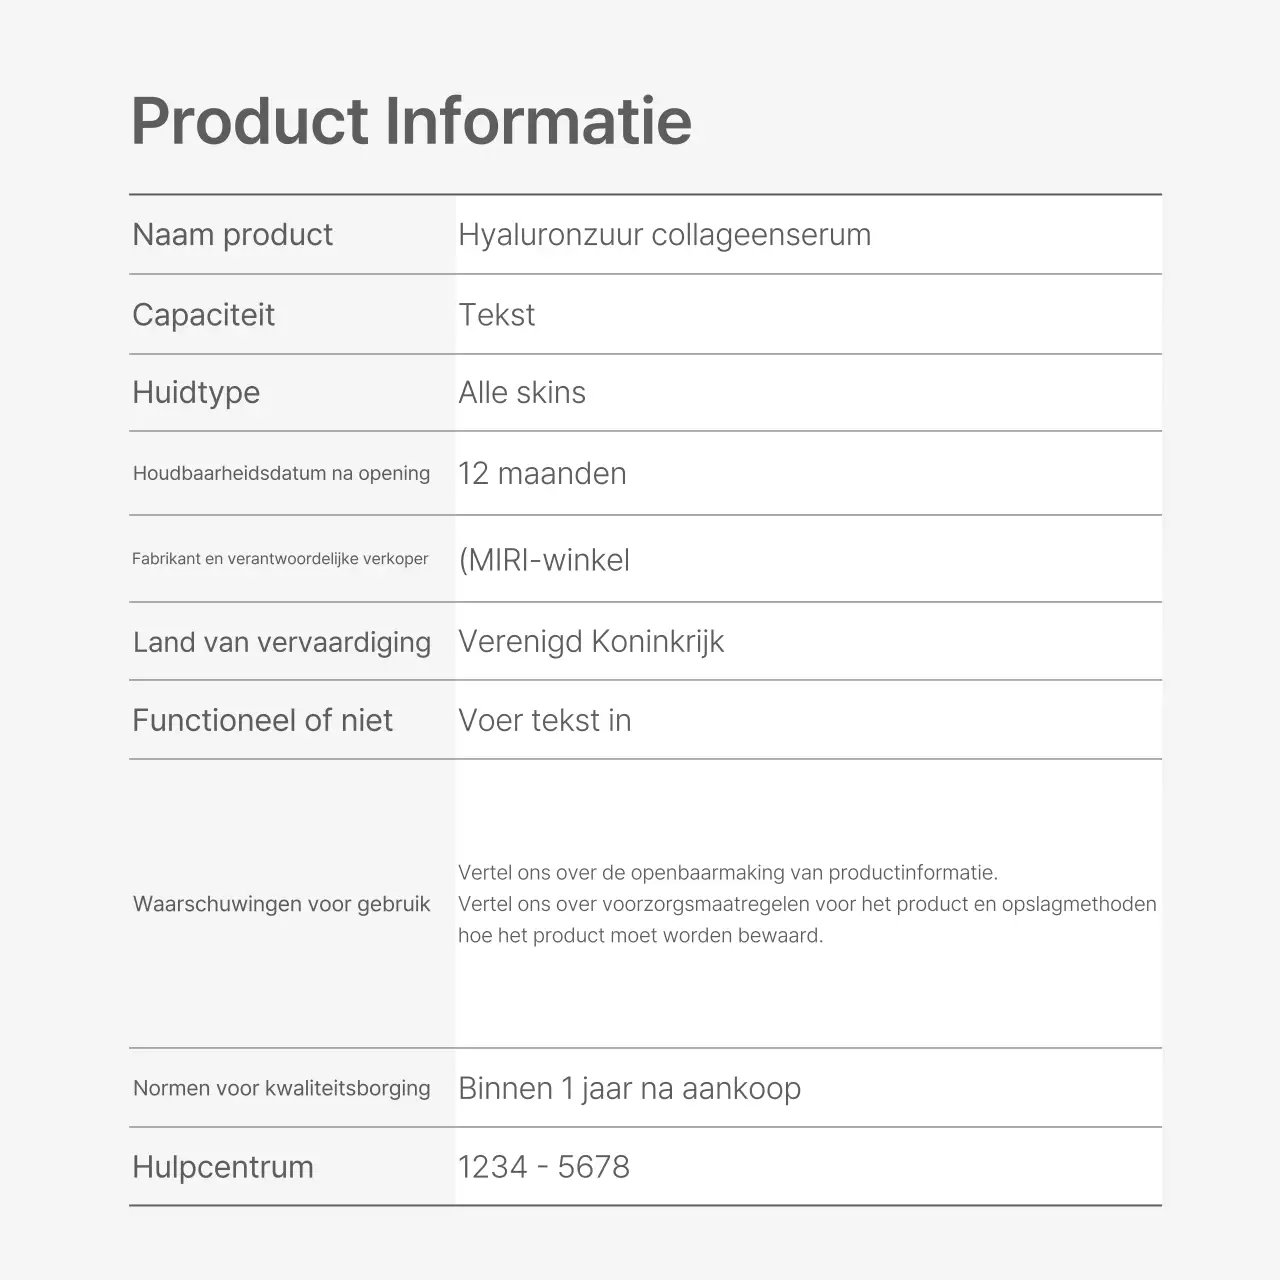Click the openbaarmaking van productinformatie text line
Viewport: 1280px width, 1280px height.
727,873
